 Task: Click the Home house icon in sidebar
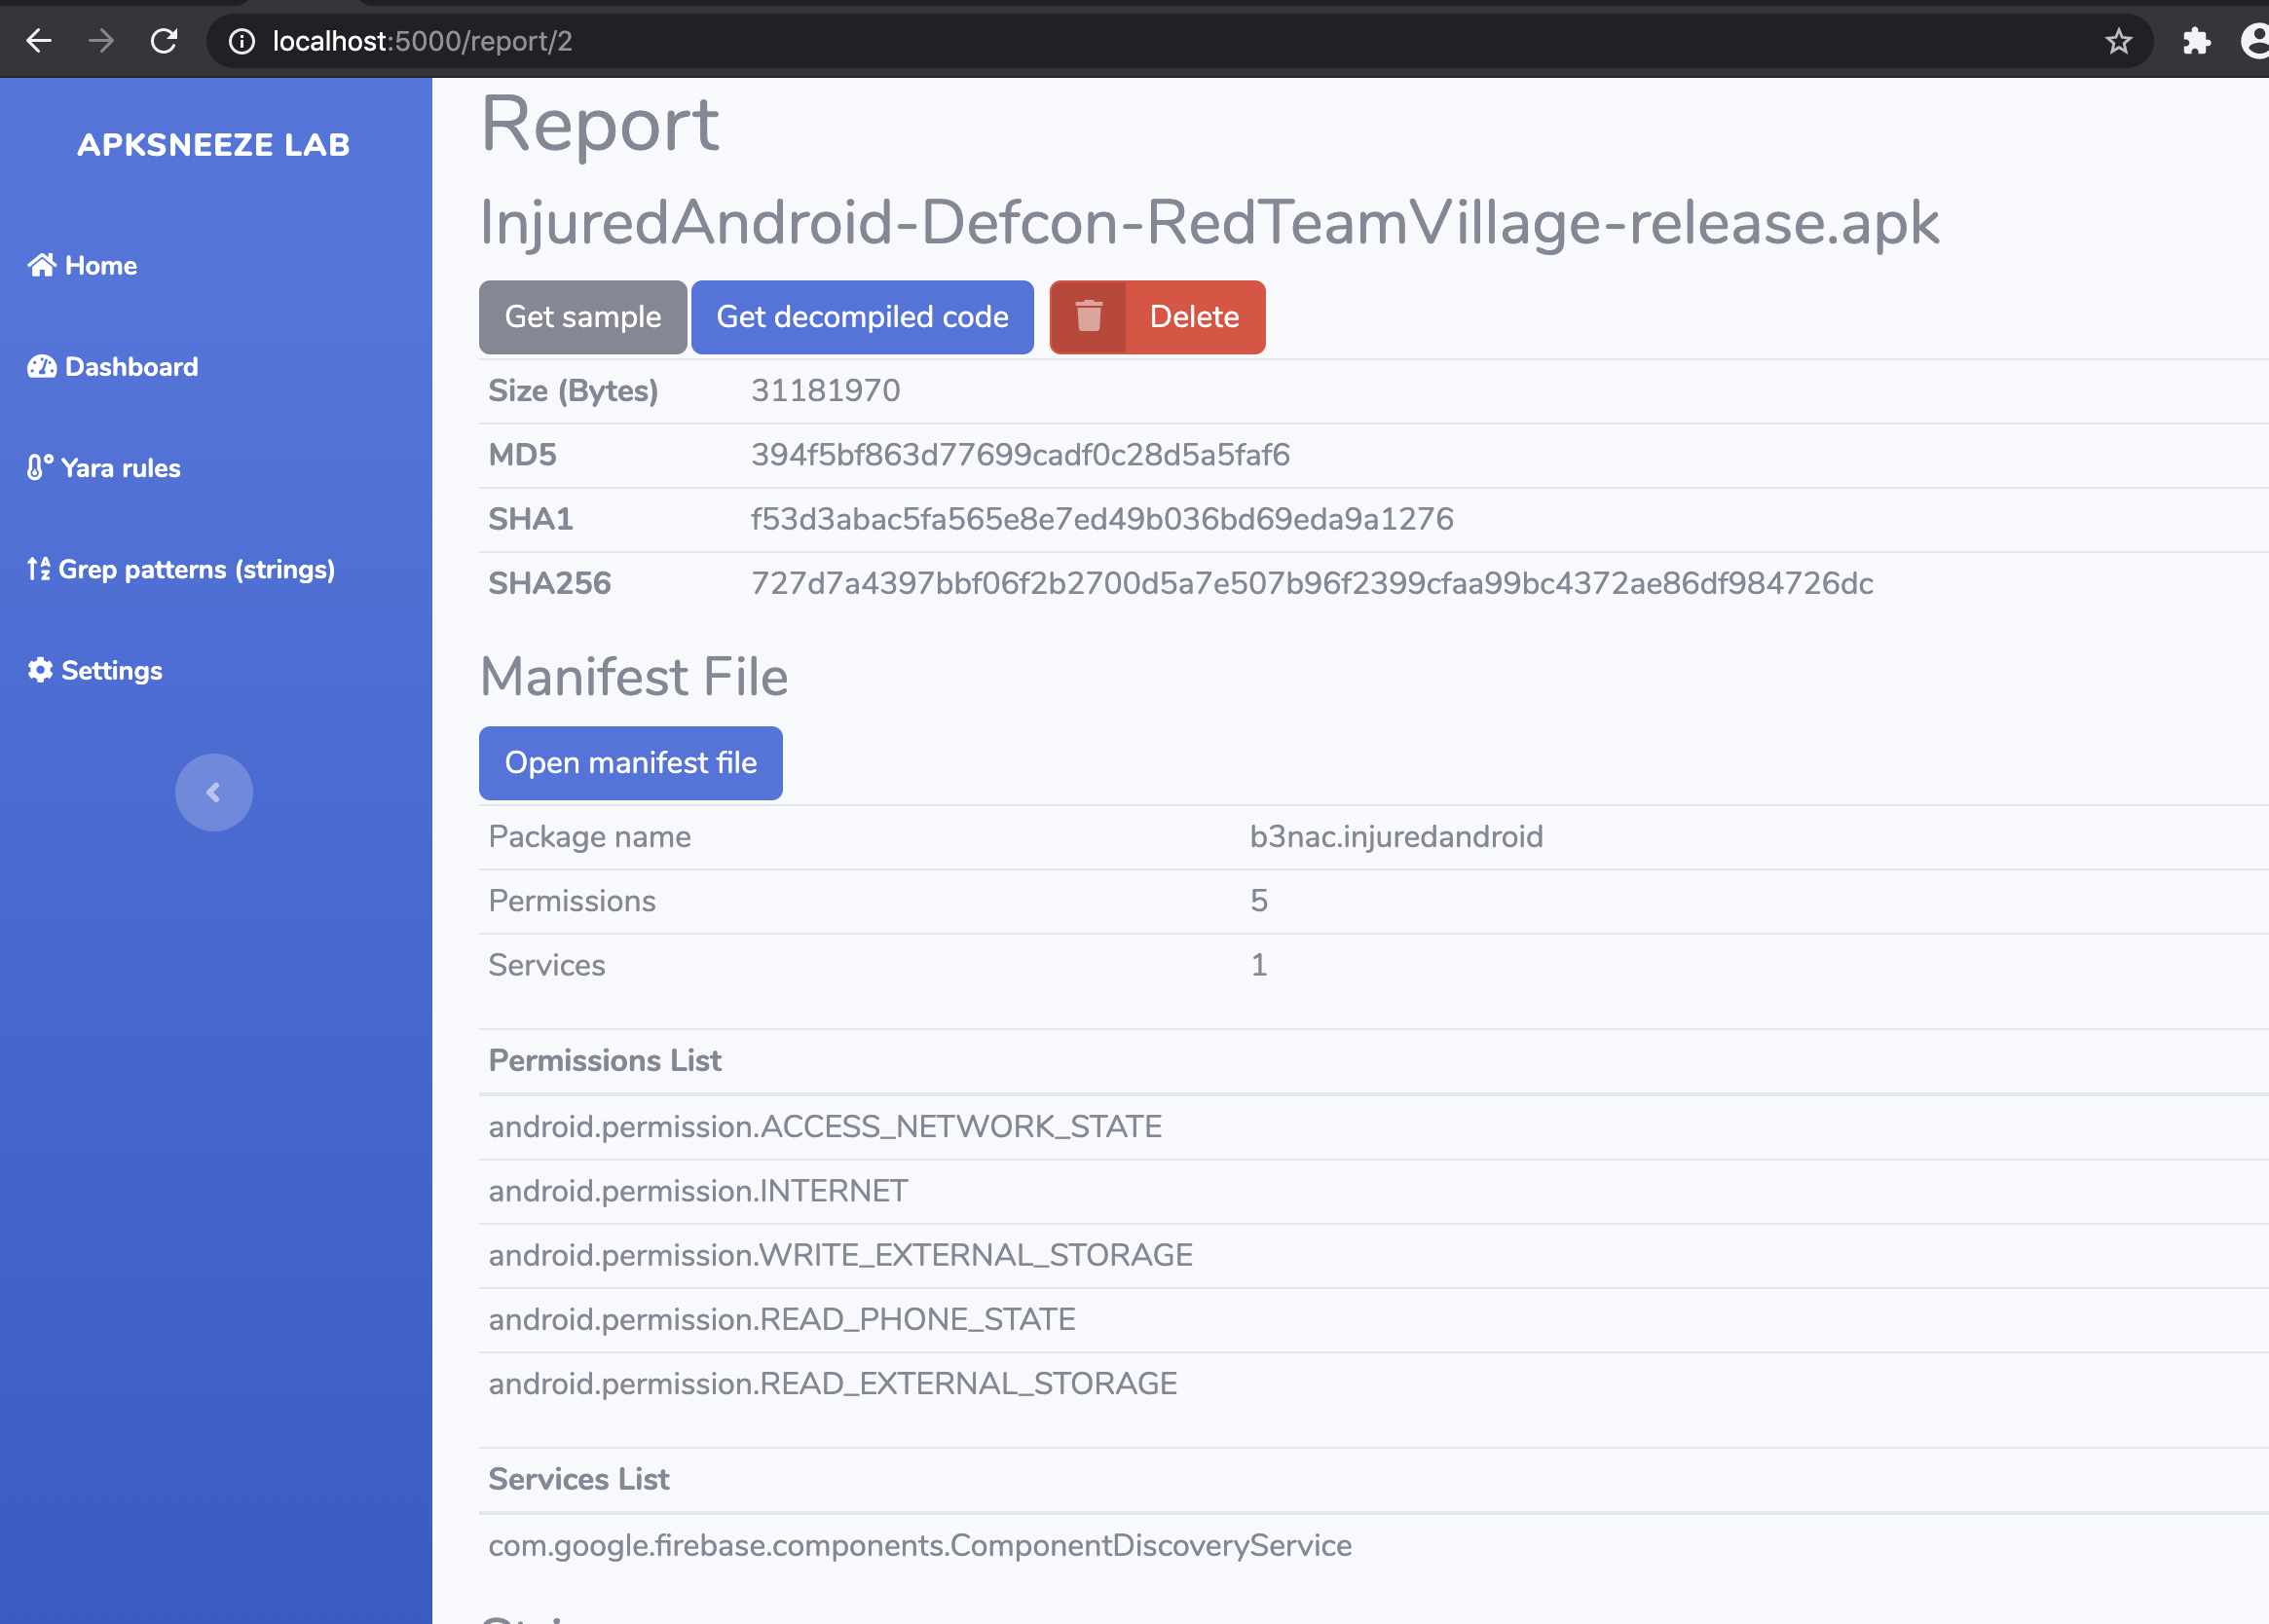[x=41, y=265]
